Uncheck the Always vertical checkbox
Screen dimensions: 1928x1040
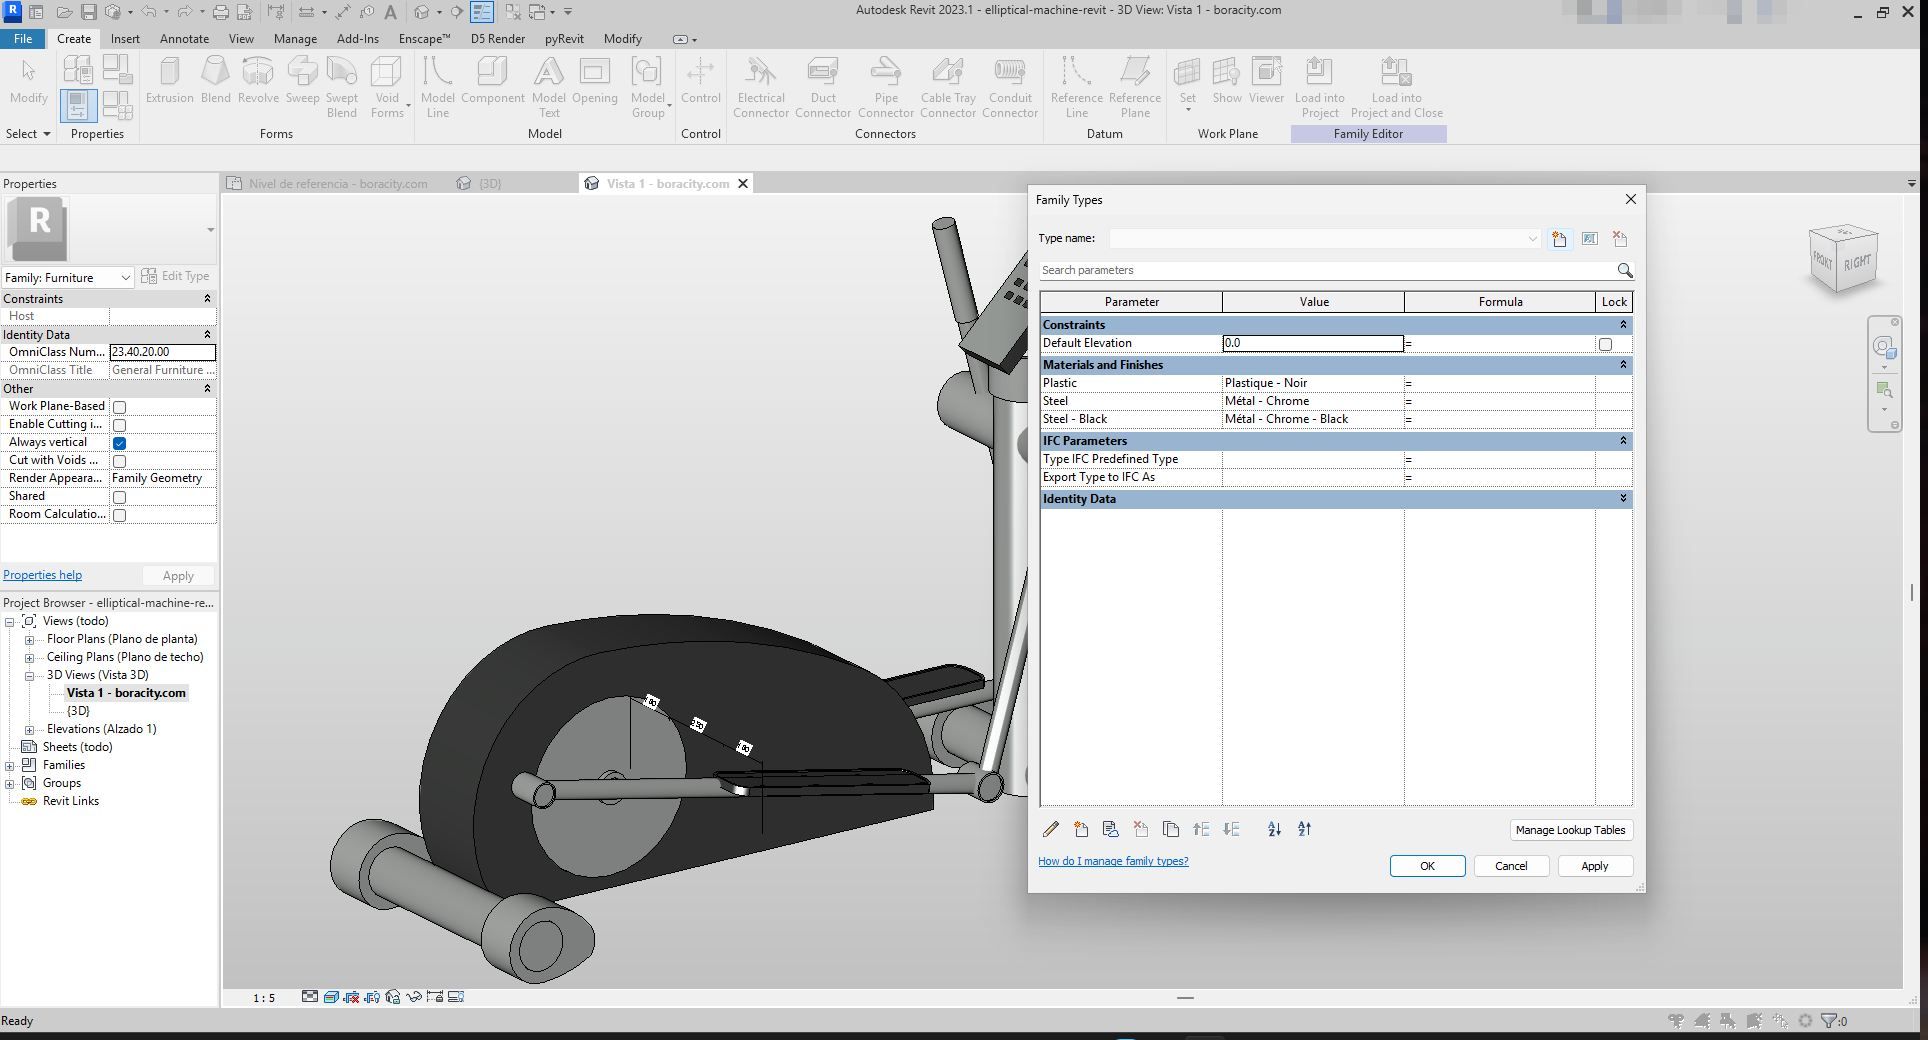coord(119,443)
